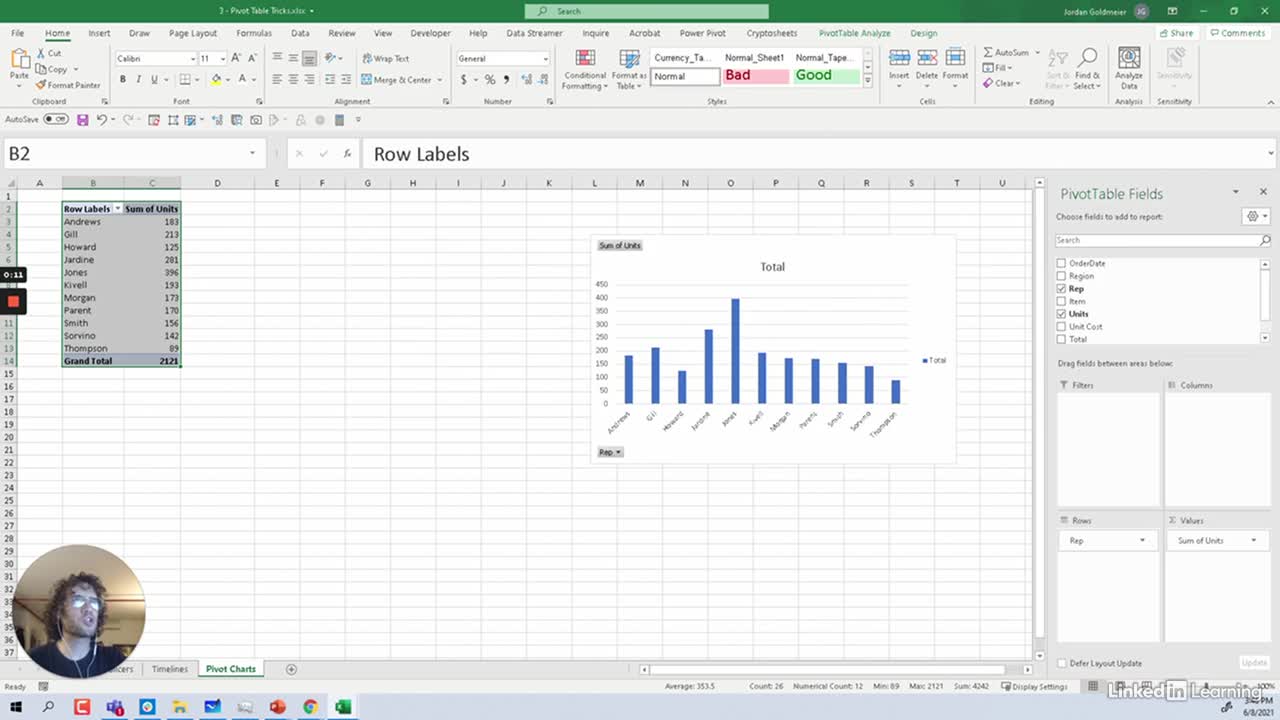Open Excel from the Windows taskbar
Viewport: 1280px width, 720px height.
343,707
